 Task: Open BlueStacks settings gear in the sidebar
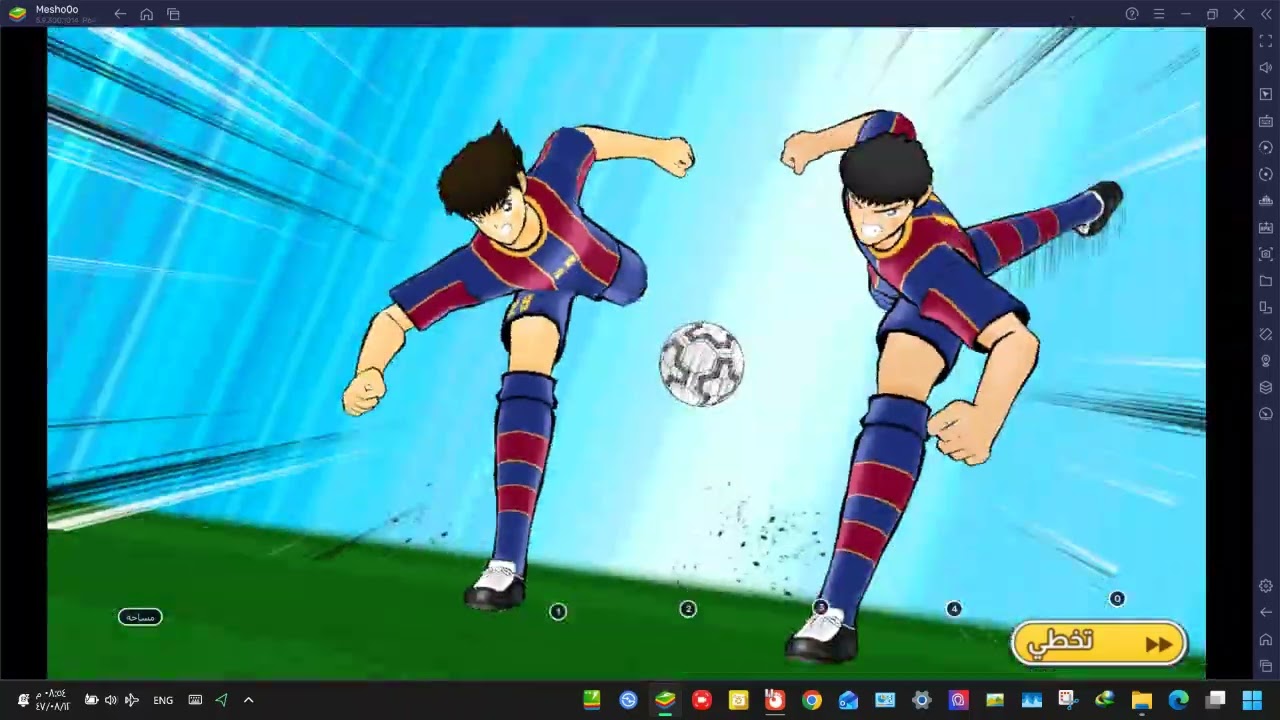(1266, 586)
